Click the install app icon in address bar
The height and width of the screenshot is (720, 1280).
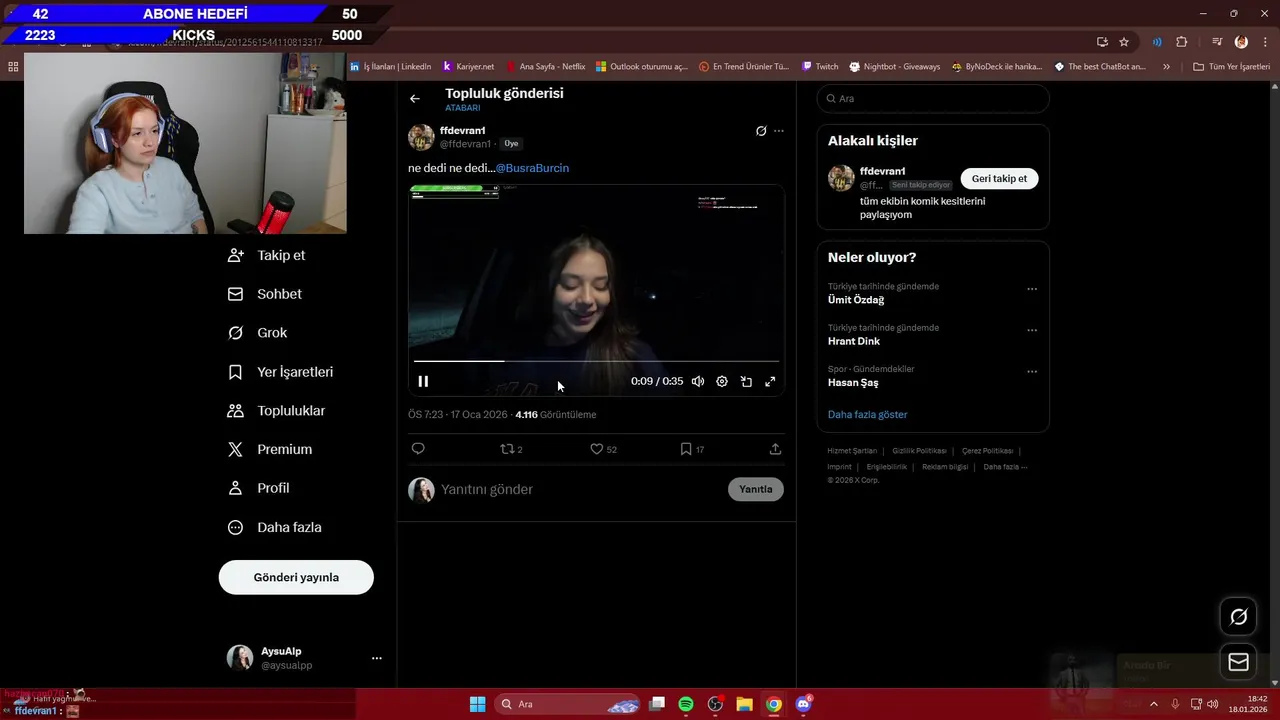(x=1102, y=42)
